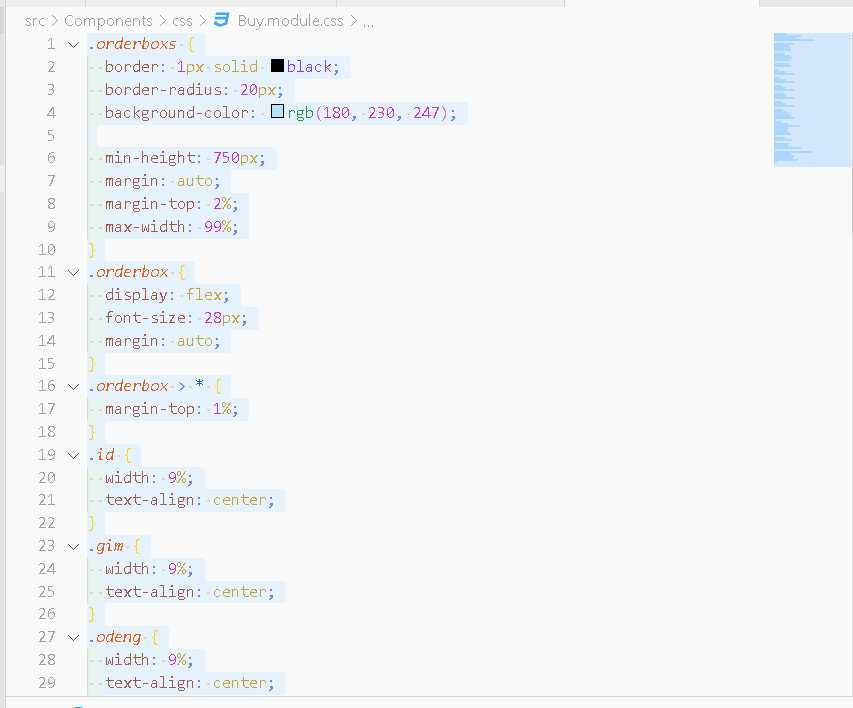This screenshot has height=708, width=853.
Task: Click Buy.module.css in the breadcrumb
Action: point(290,21)
